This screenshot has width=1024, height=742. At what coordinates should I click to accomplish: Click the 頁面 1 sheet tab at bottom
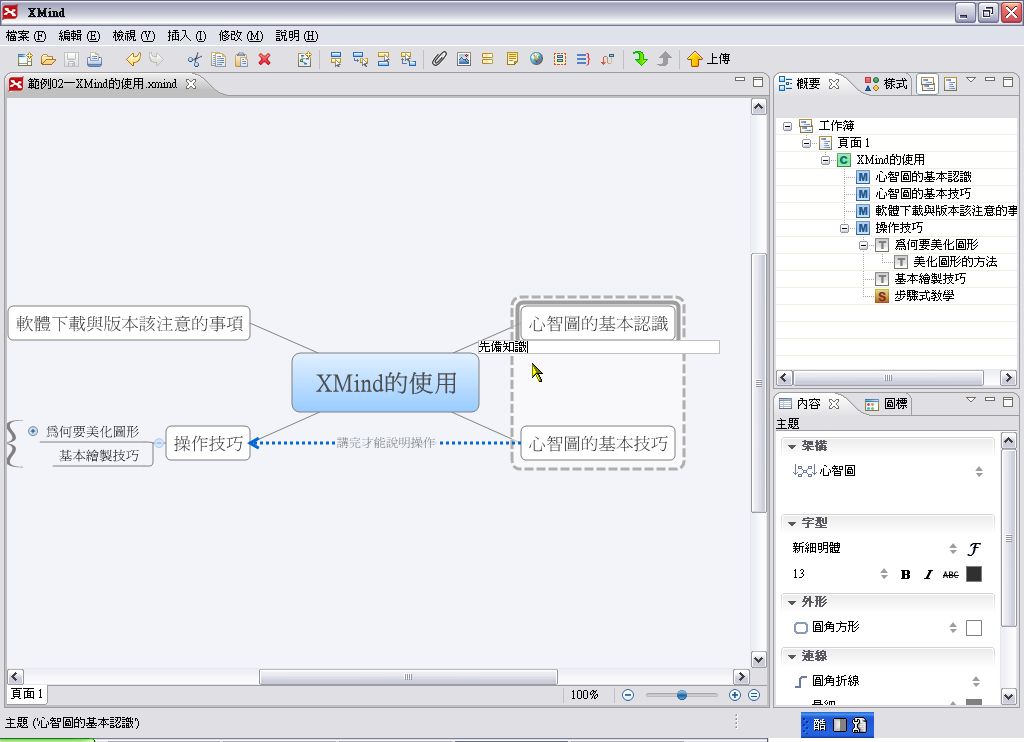click(x=27, y=694)
